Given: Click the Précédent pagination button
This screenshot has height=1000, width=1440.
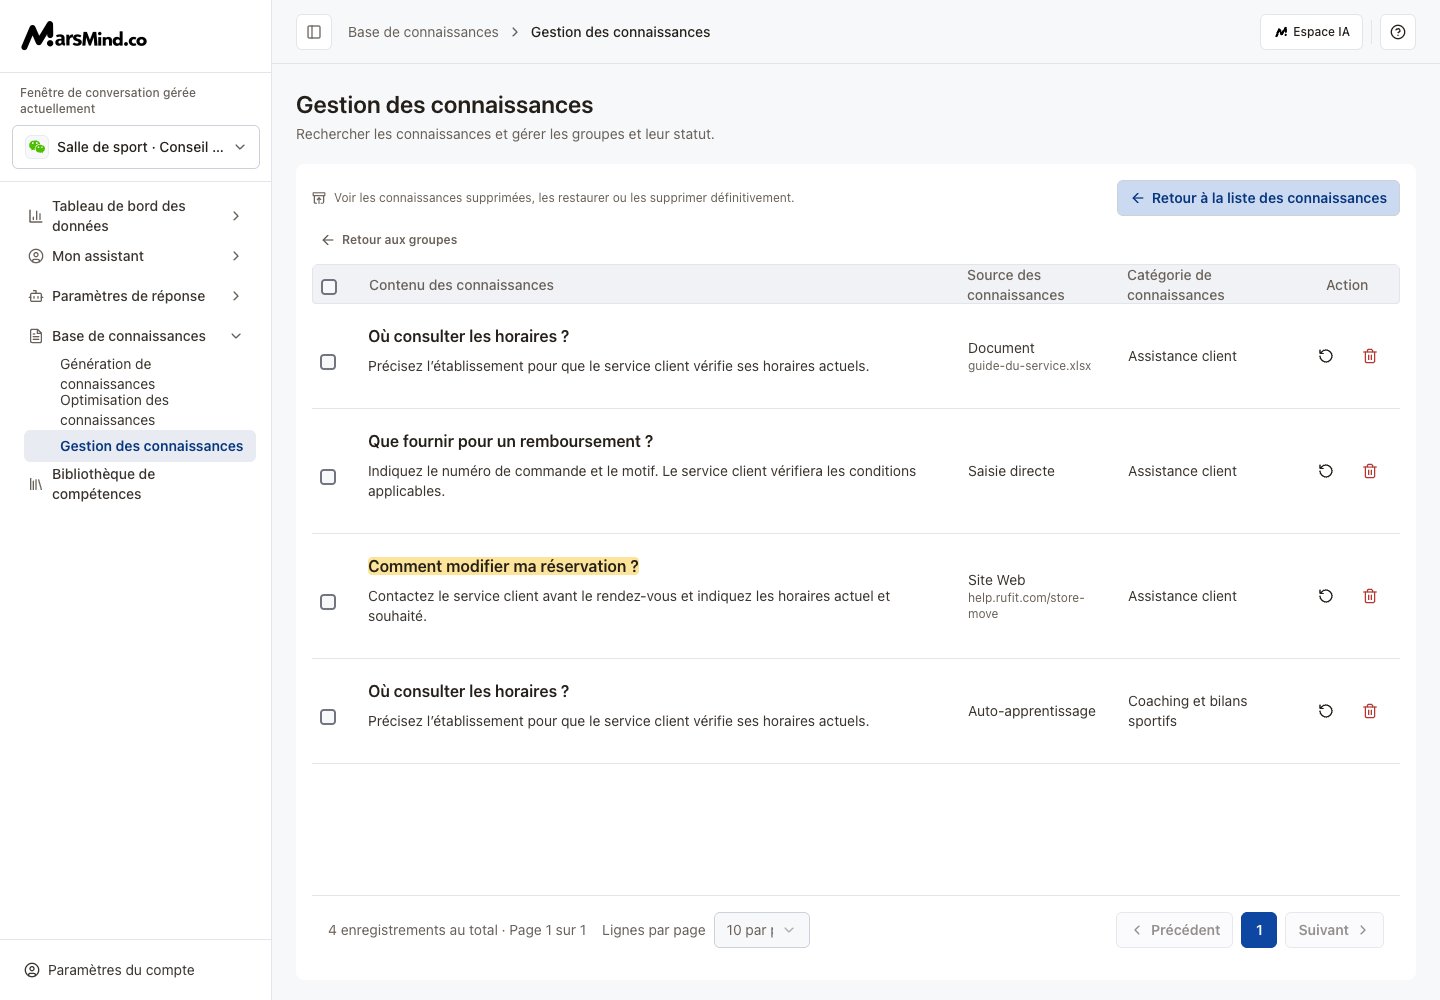Looking at the screenshot, I should pos(1174,930).
